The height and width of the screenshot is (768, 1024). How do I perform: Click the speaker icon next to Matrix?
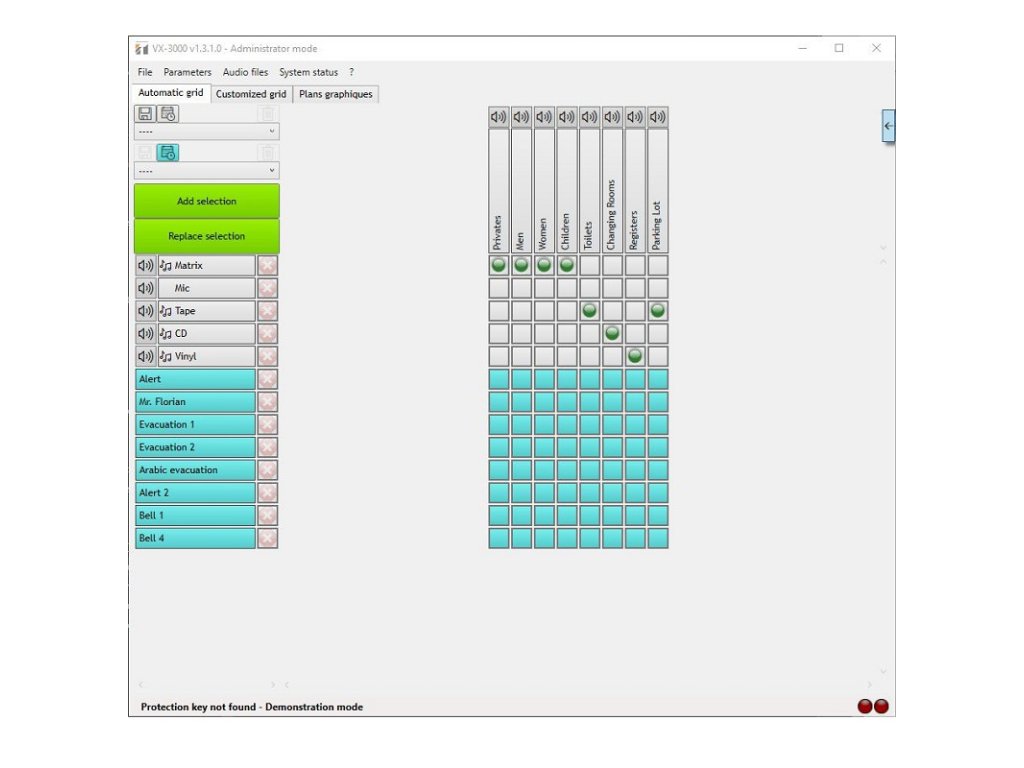point(146,266)
